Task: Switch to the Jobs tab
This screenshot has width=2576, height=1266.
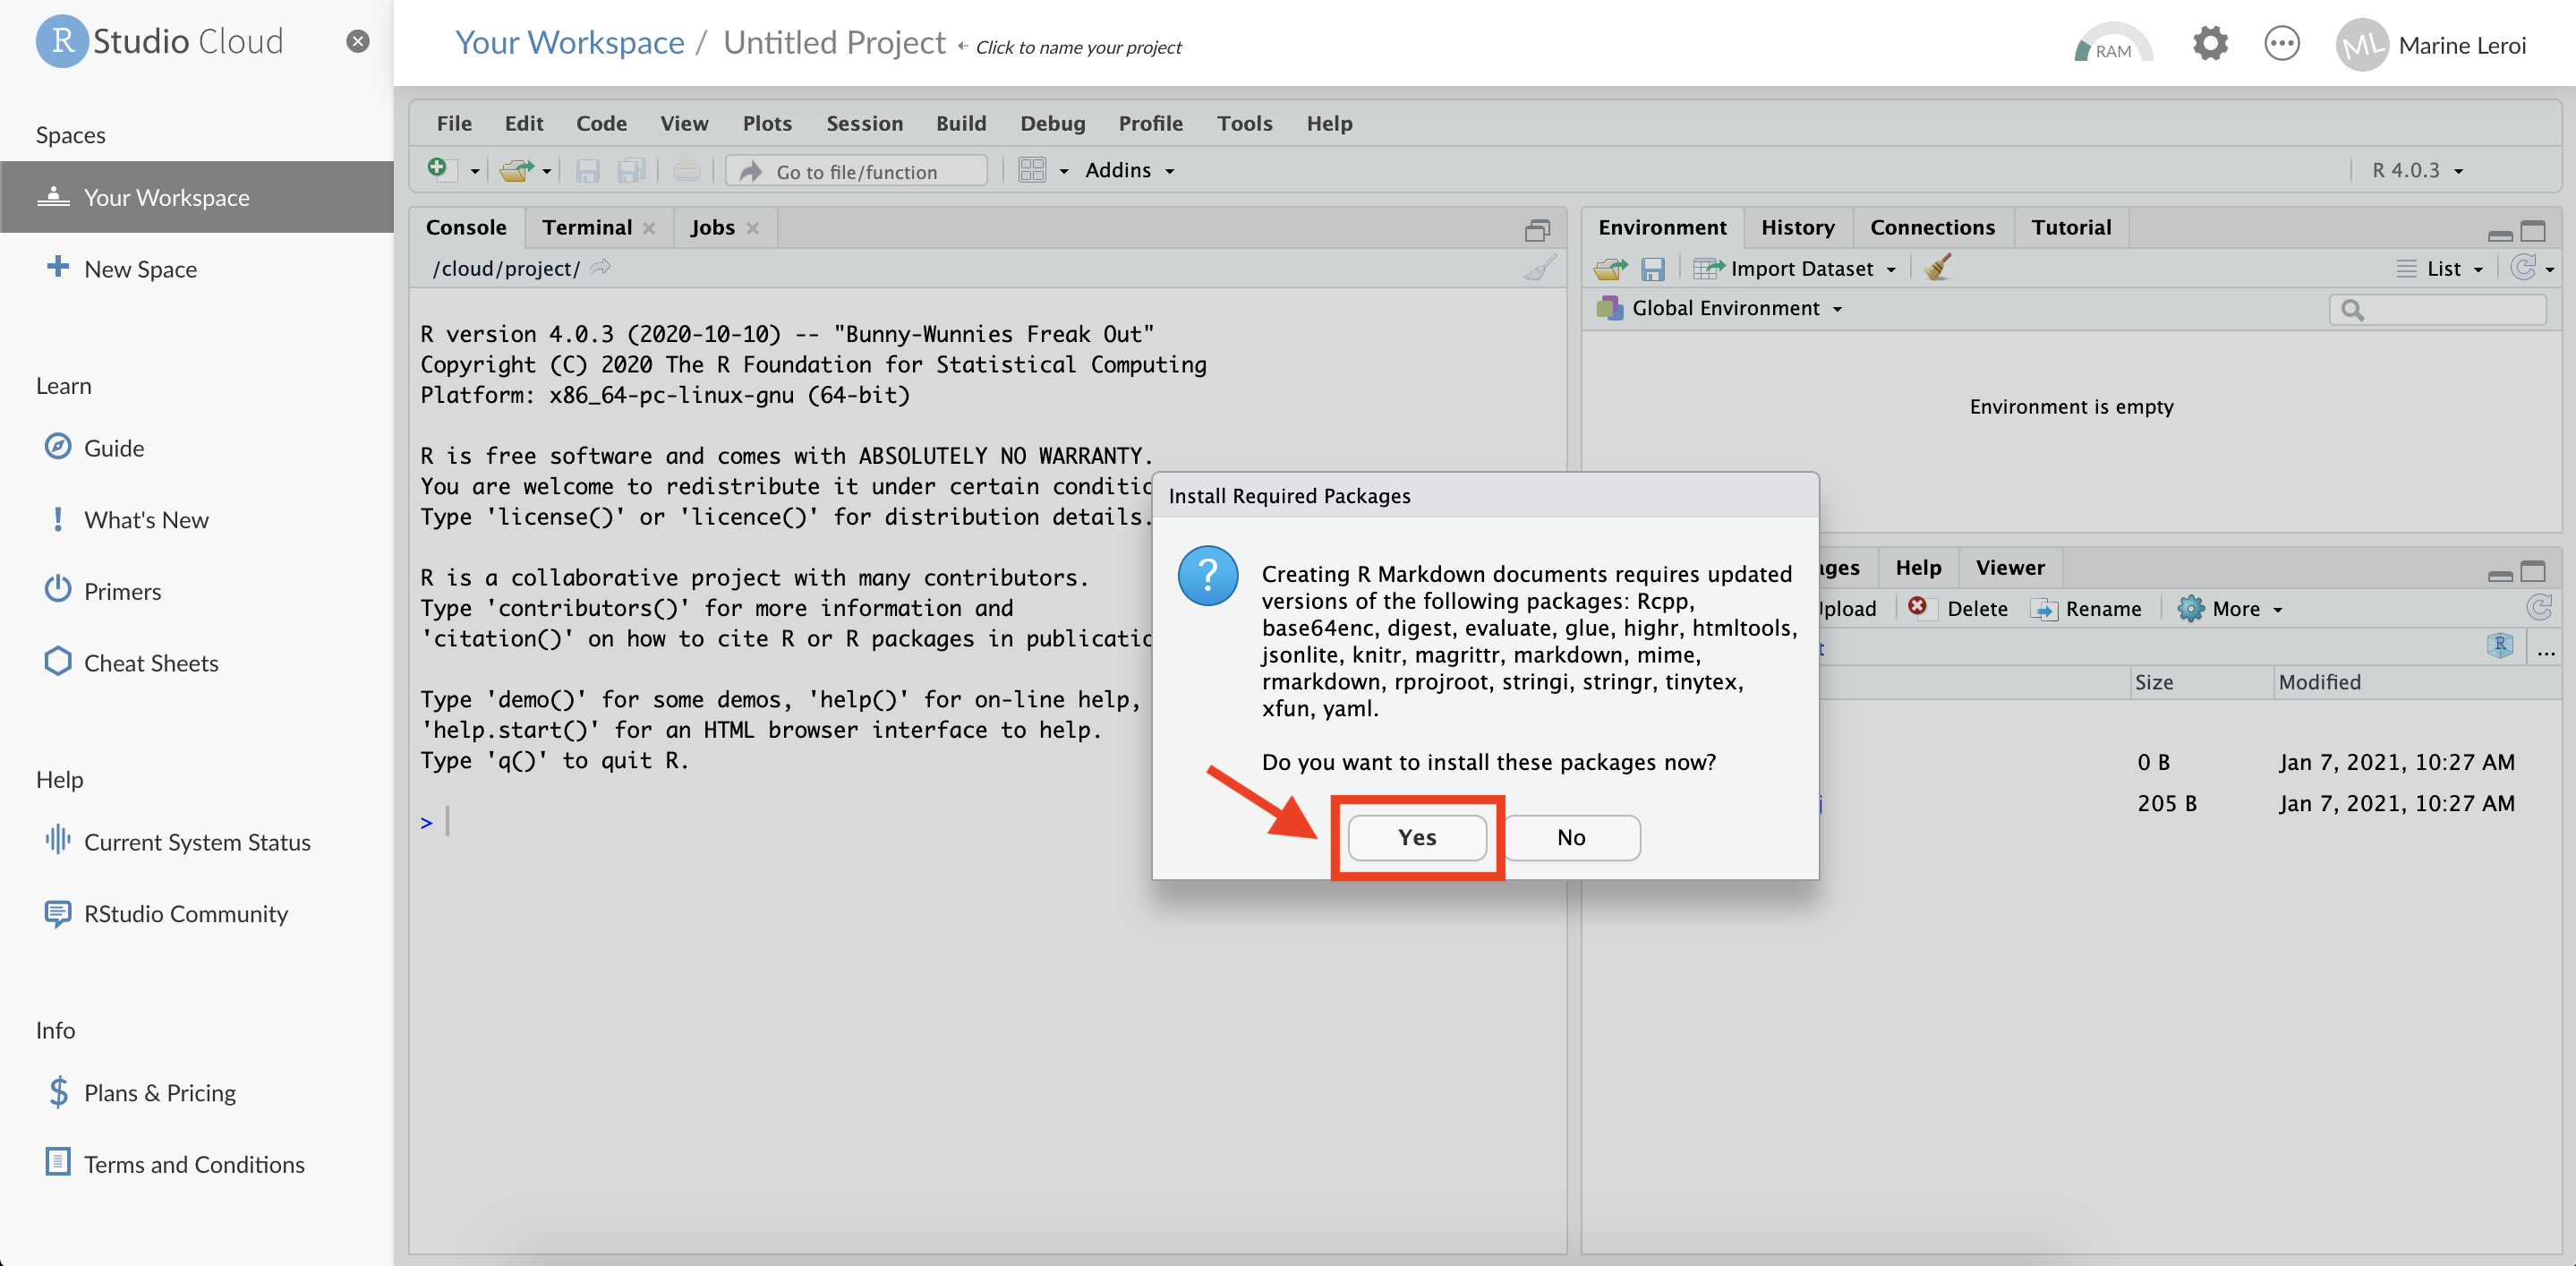Action: (712, 227)
